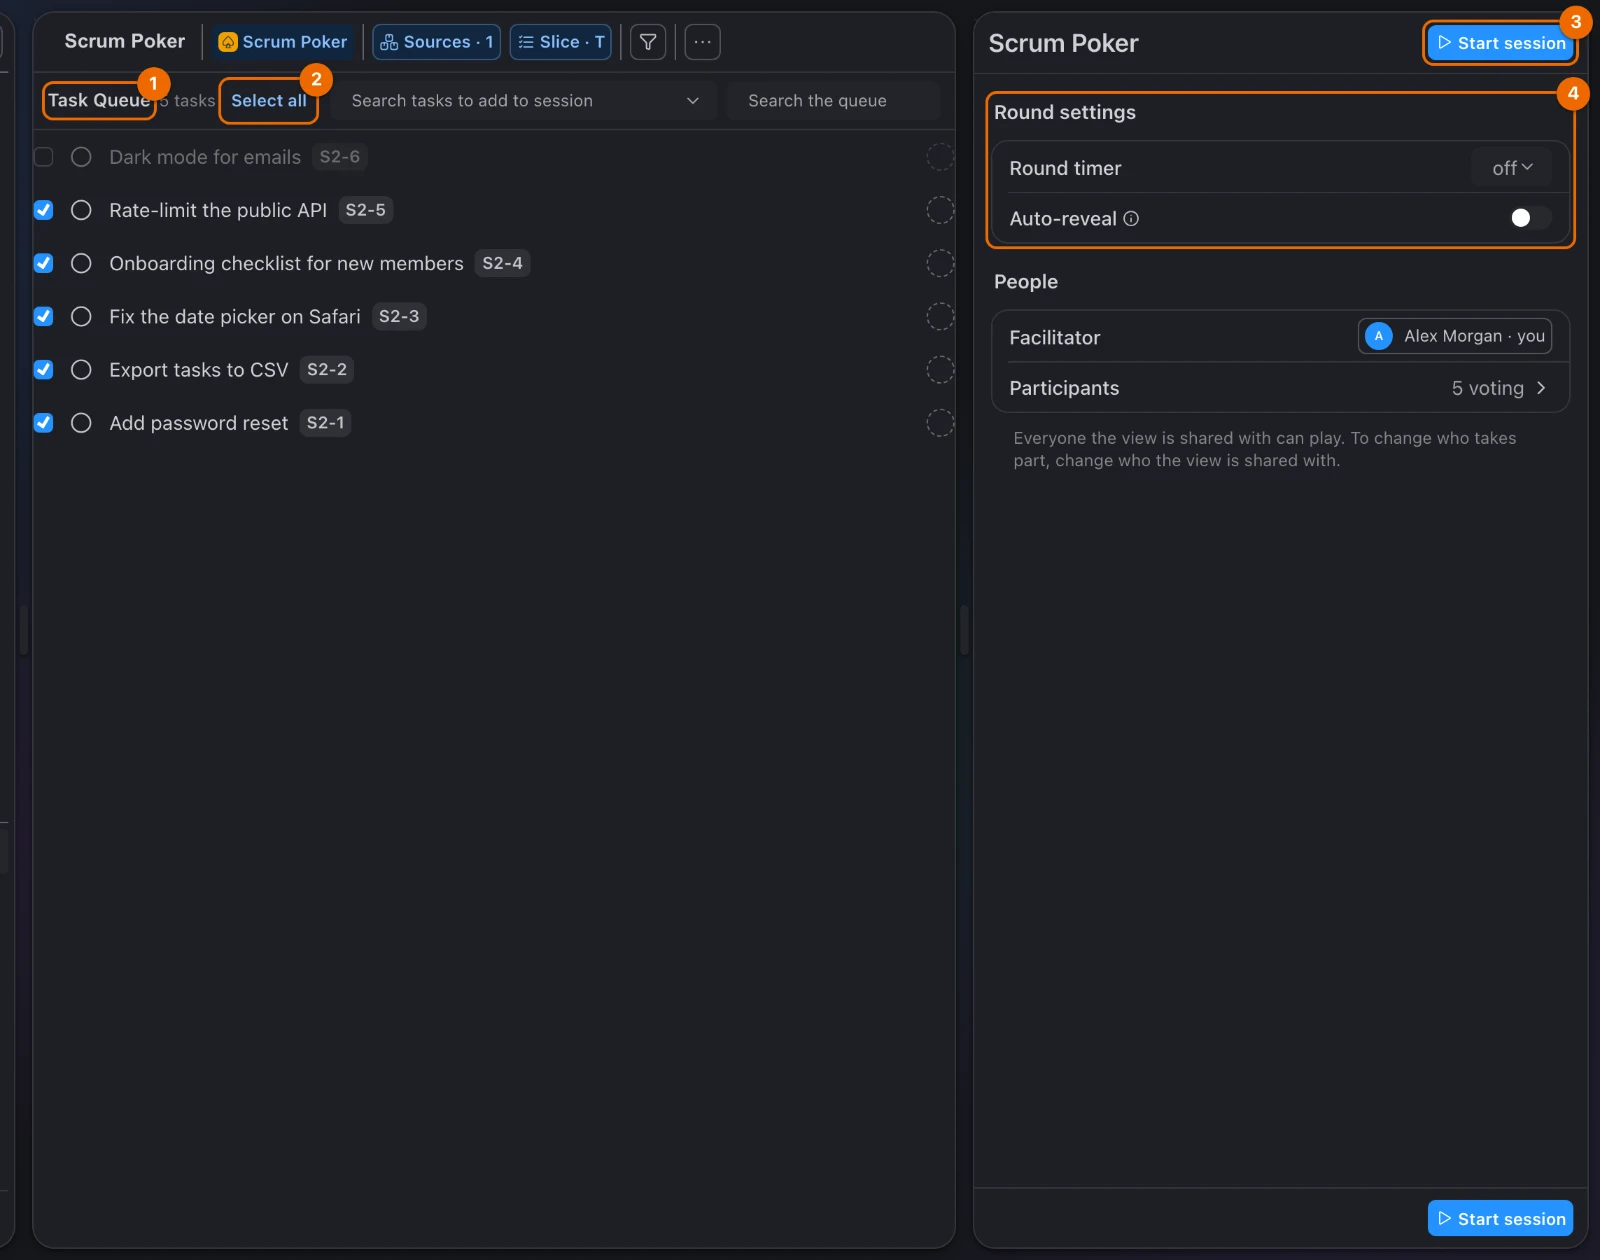1600x1260 pixels.
Task: Uncheck Fix the date picker on Safari checkbox
Action: click(x=43, y=316)
